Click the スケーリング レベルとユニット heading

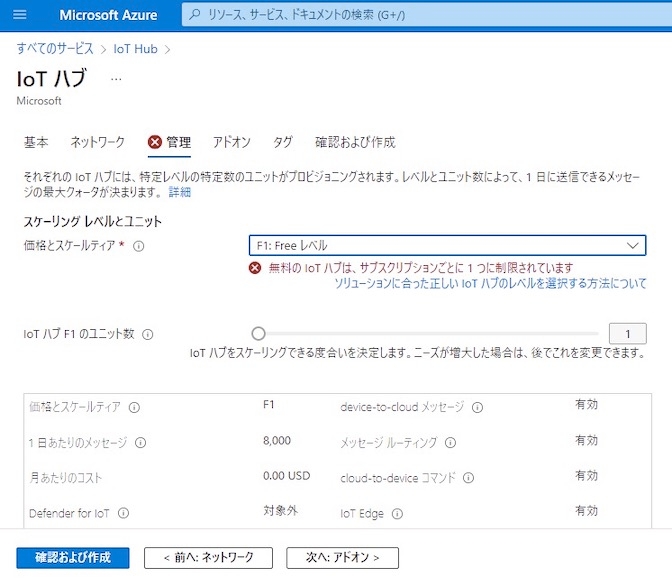(93, 222)
